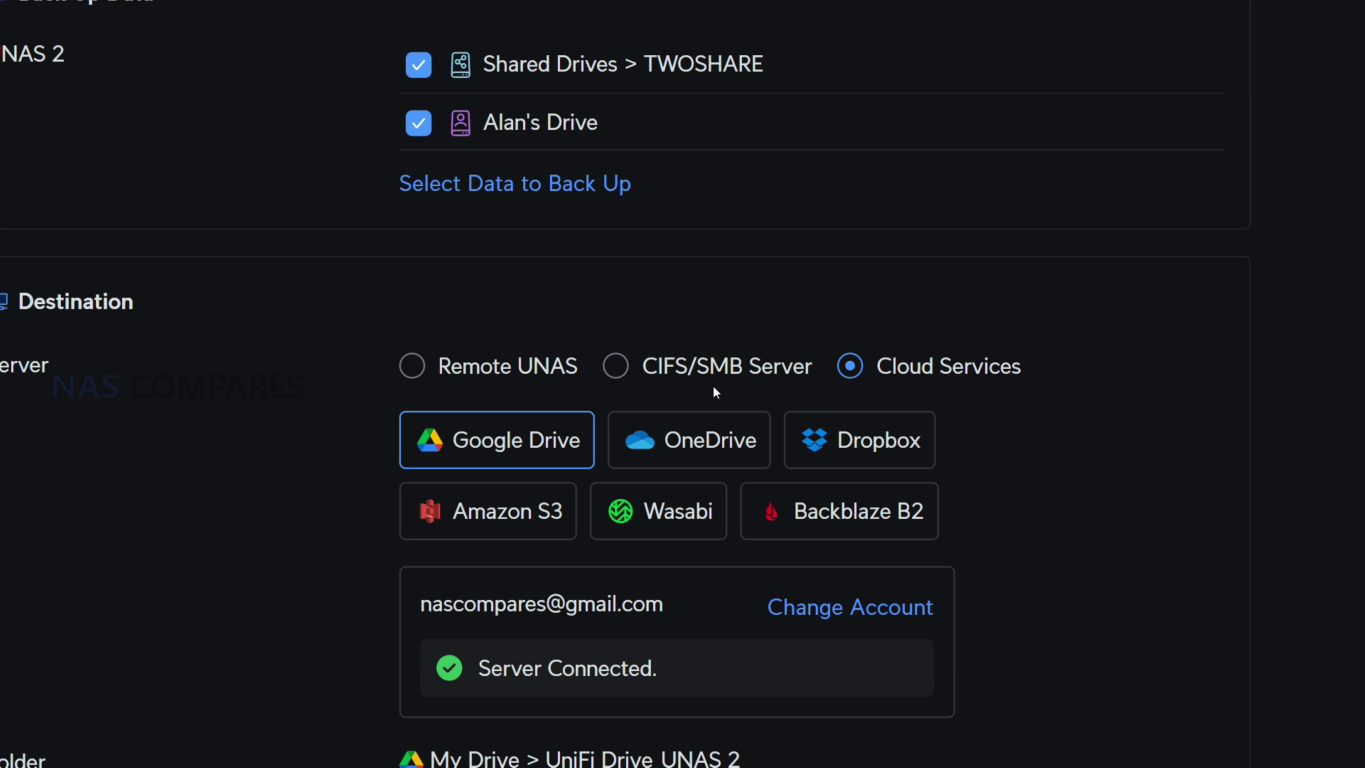1365x768 pixels.
Task: Click the green Server Connected checkmark icon
Action: pos(450,668)
